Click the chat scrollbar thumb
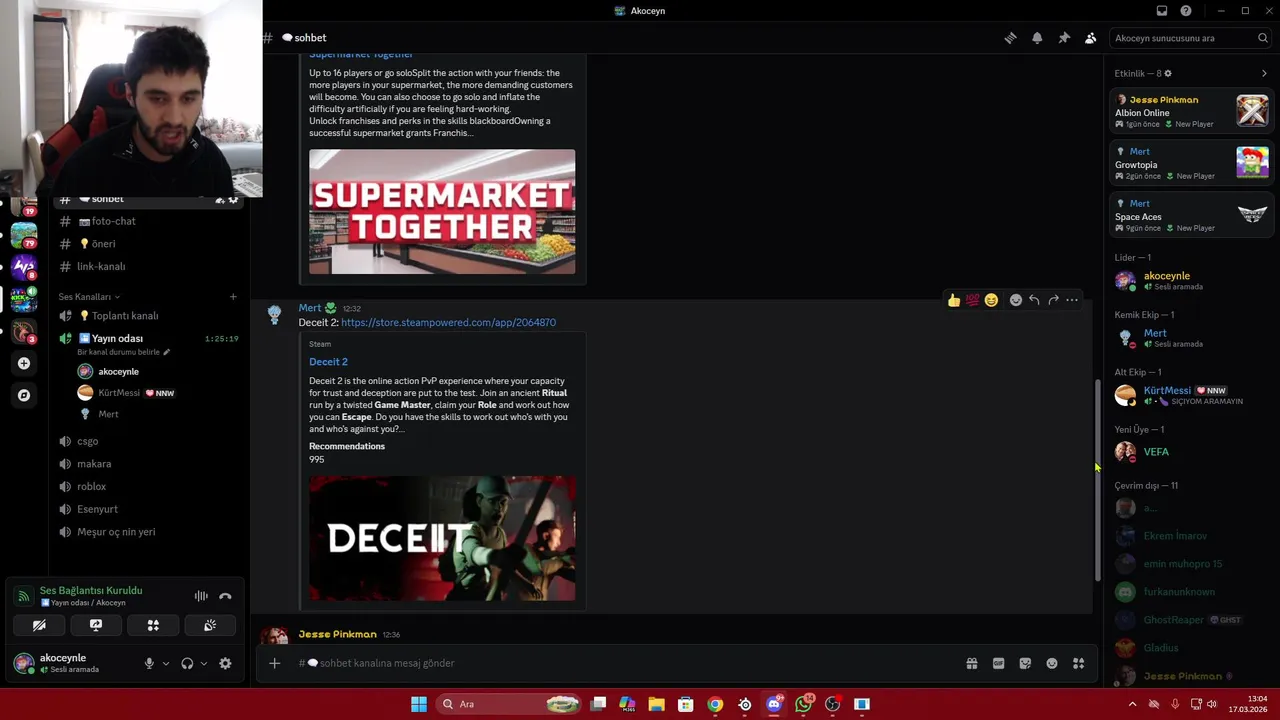This screenshot has width=1280, height=720. click(x=1097, y=481)
